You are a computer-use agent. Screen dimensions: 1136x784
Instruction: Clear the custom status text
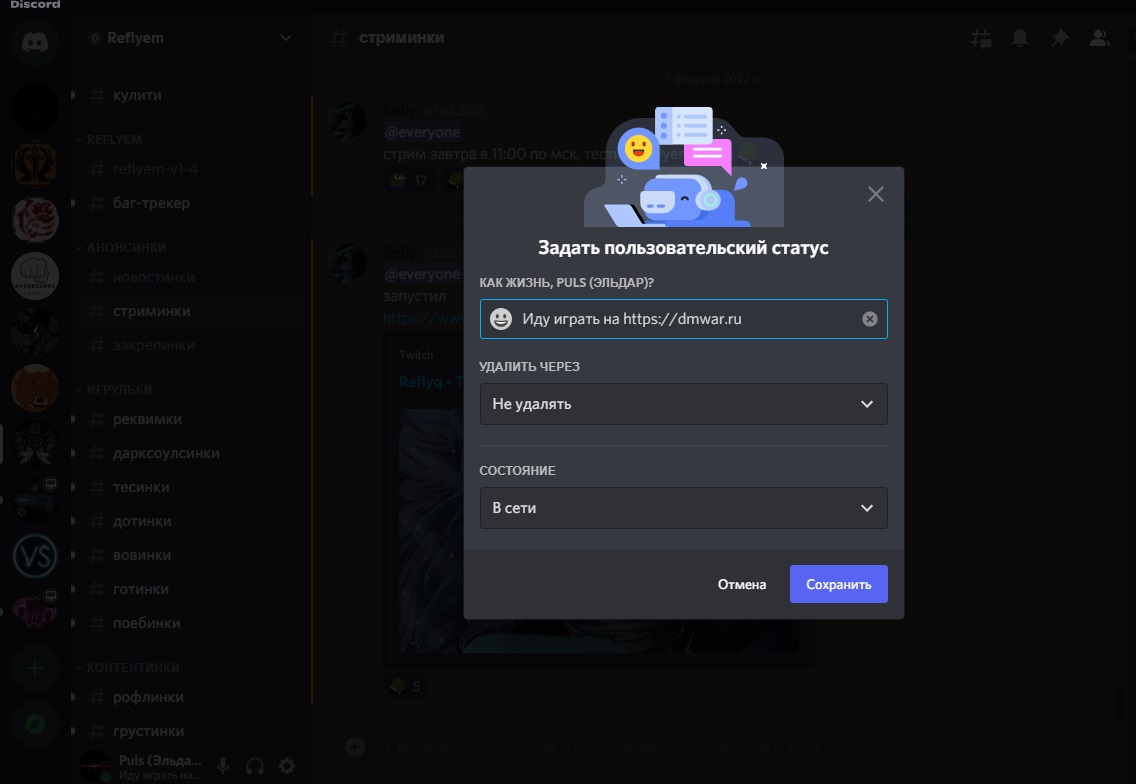tap(869, 319)
